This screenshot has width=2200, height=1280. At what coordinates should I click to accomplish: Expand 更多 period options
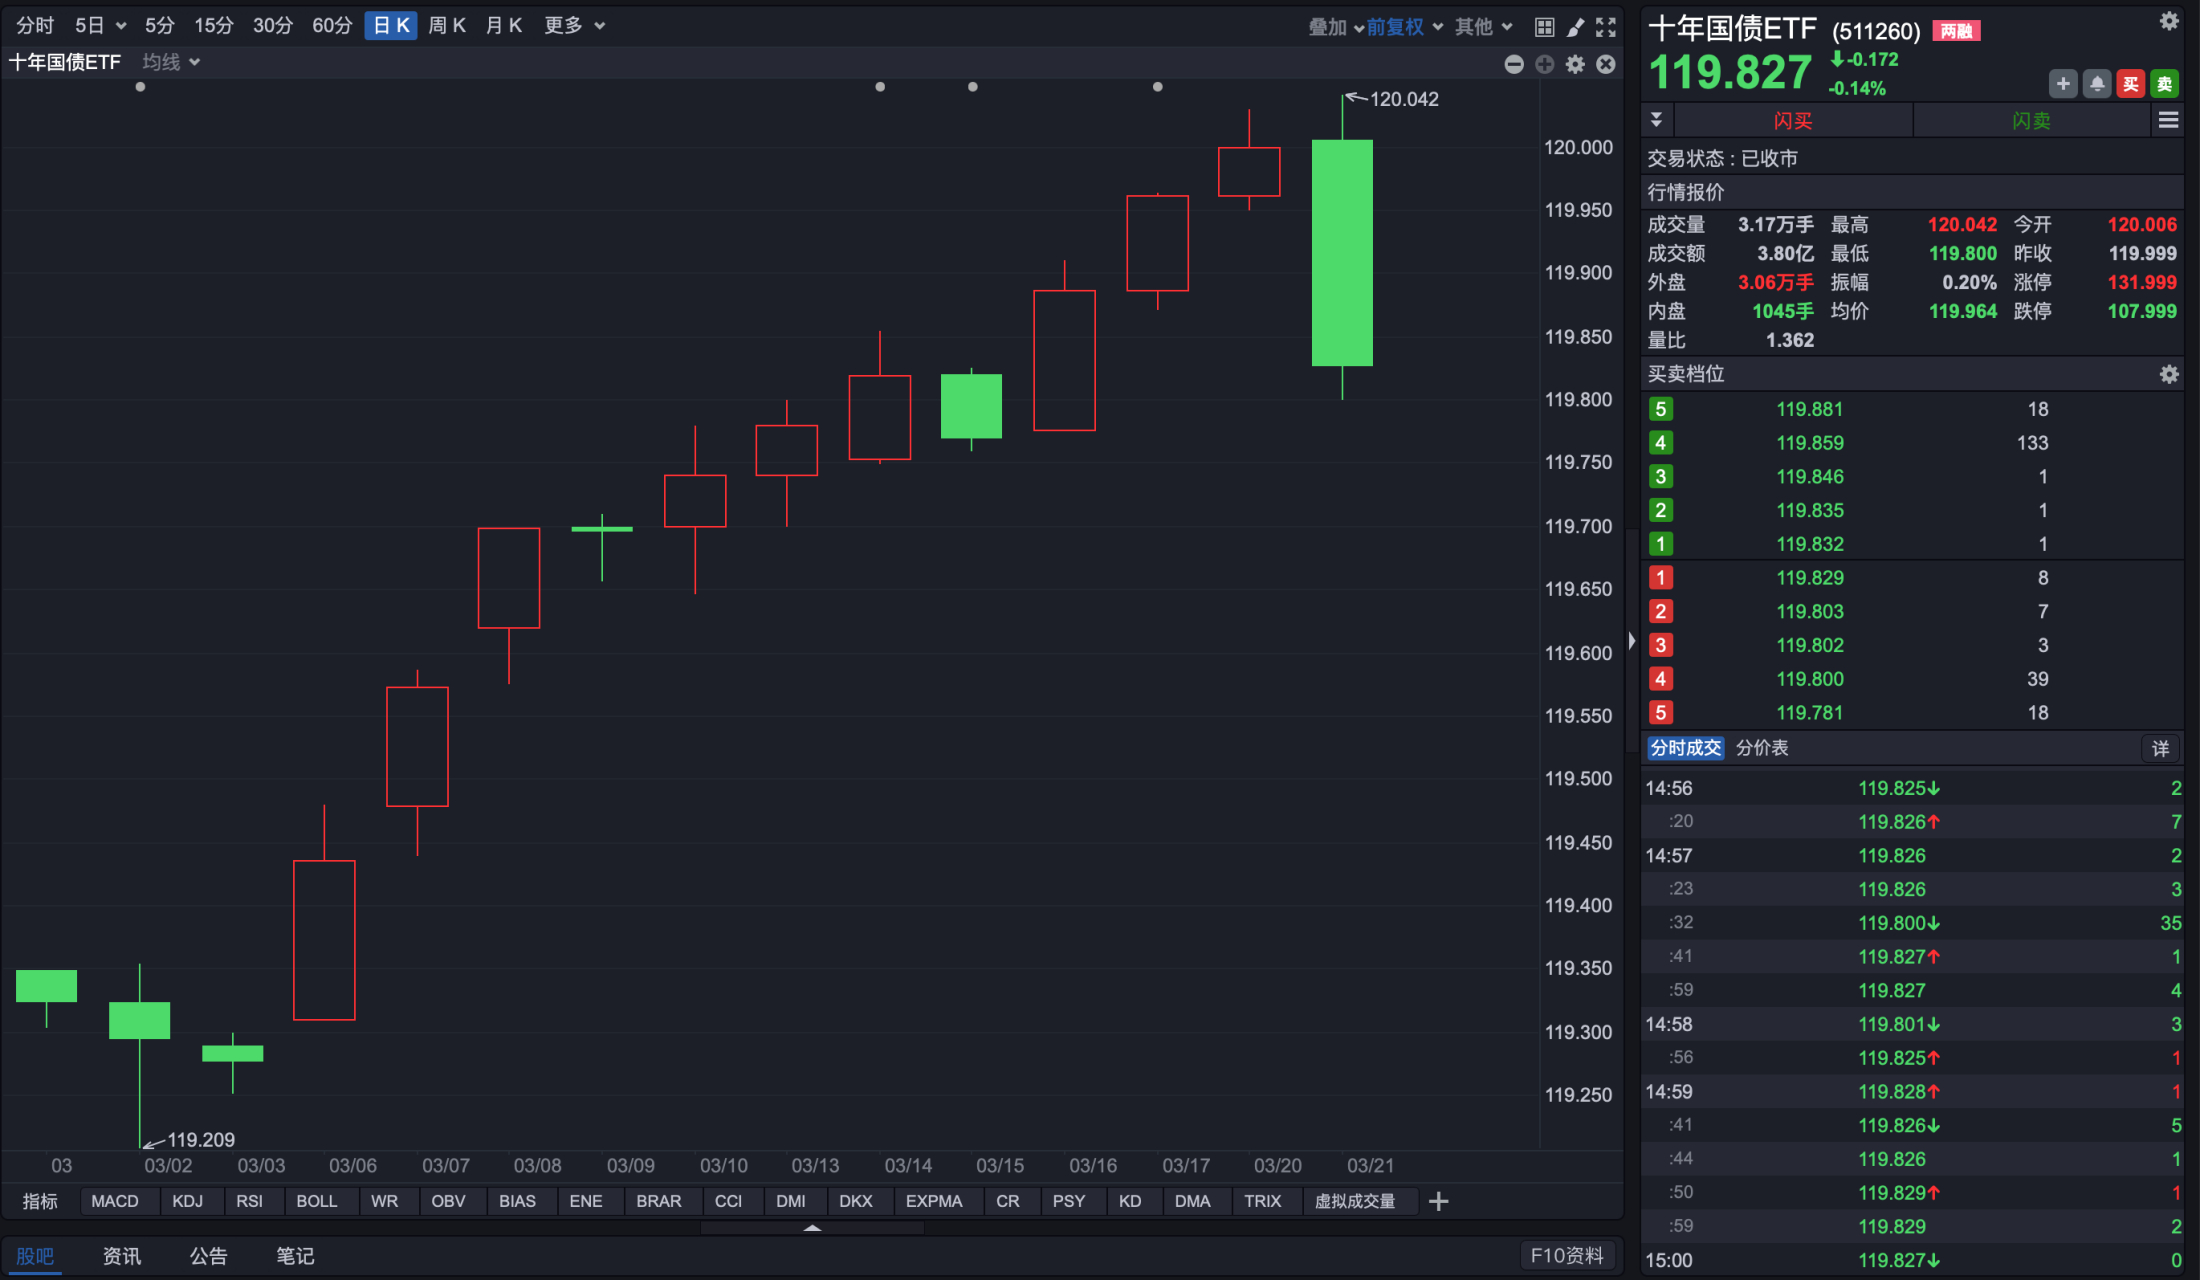tap(574, 26)
